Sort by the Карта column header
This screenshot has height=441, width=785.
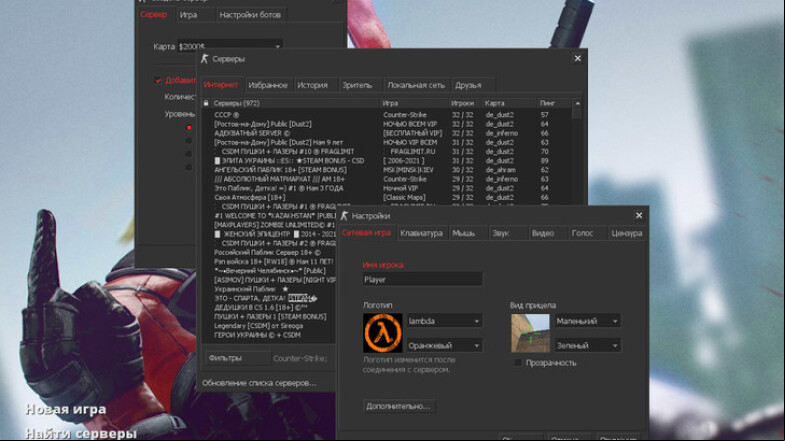click(x=509, y=103)
